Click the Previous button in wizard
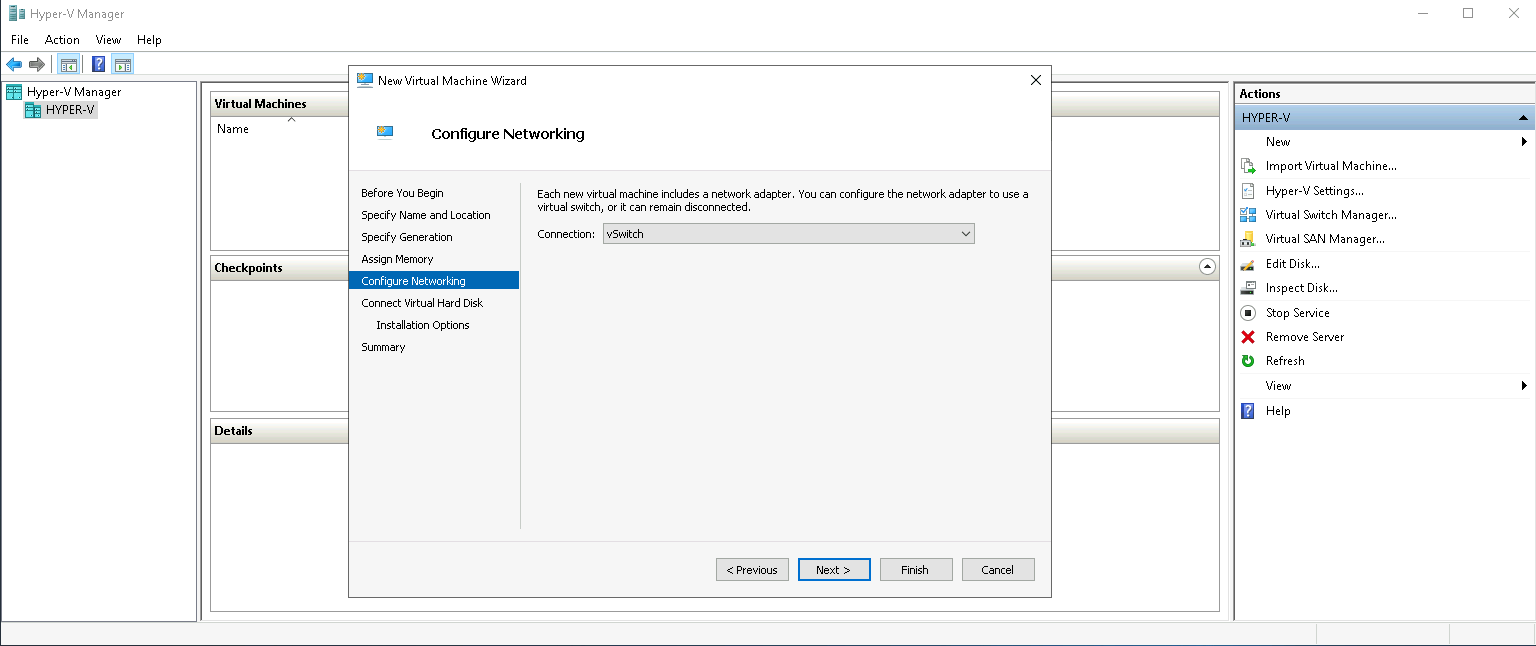 [752, 570]
